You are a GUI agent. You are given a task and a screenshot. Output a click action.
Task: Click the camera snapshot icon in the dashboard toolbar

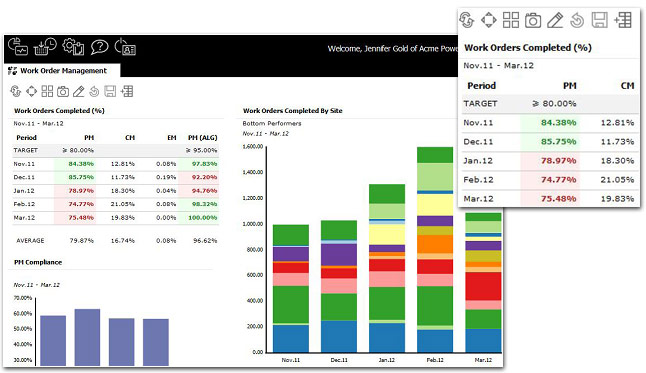[63, 91]
